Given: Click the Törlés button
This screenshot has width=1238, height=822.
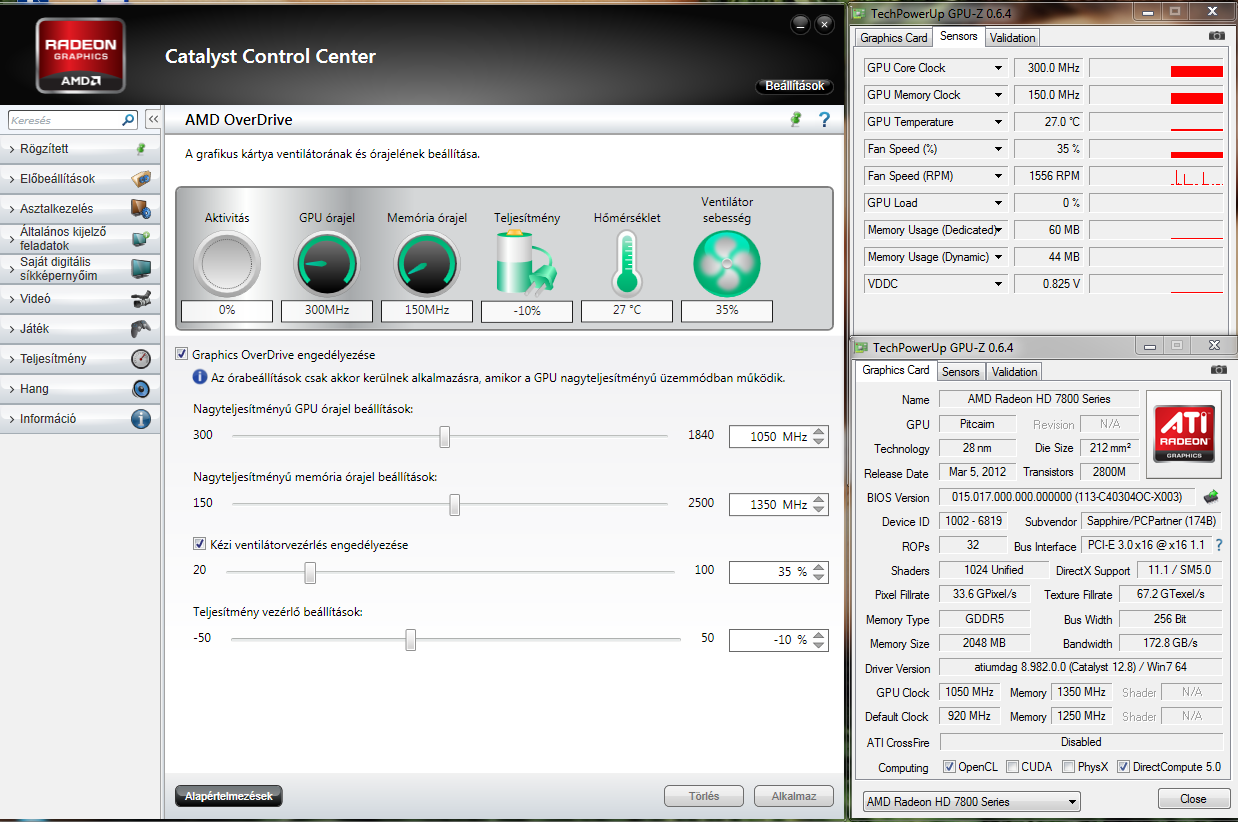Looking at the screenshot, I should 704,796.
